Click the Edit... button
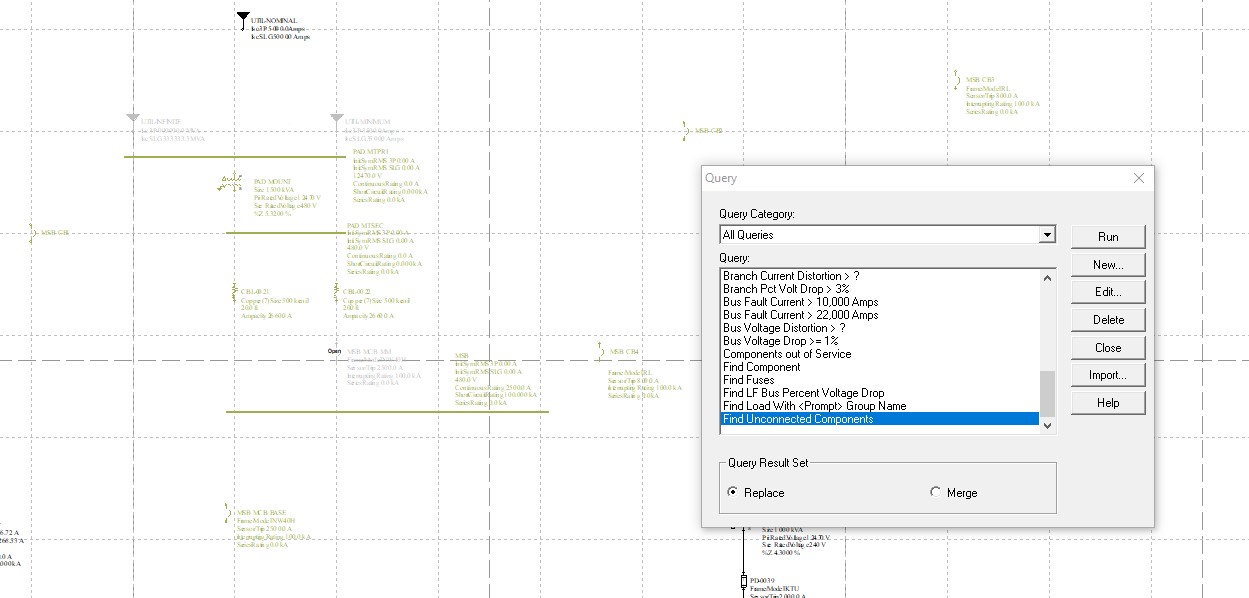Screen dimensions: 1249x598 coord(1107,292)
